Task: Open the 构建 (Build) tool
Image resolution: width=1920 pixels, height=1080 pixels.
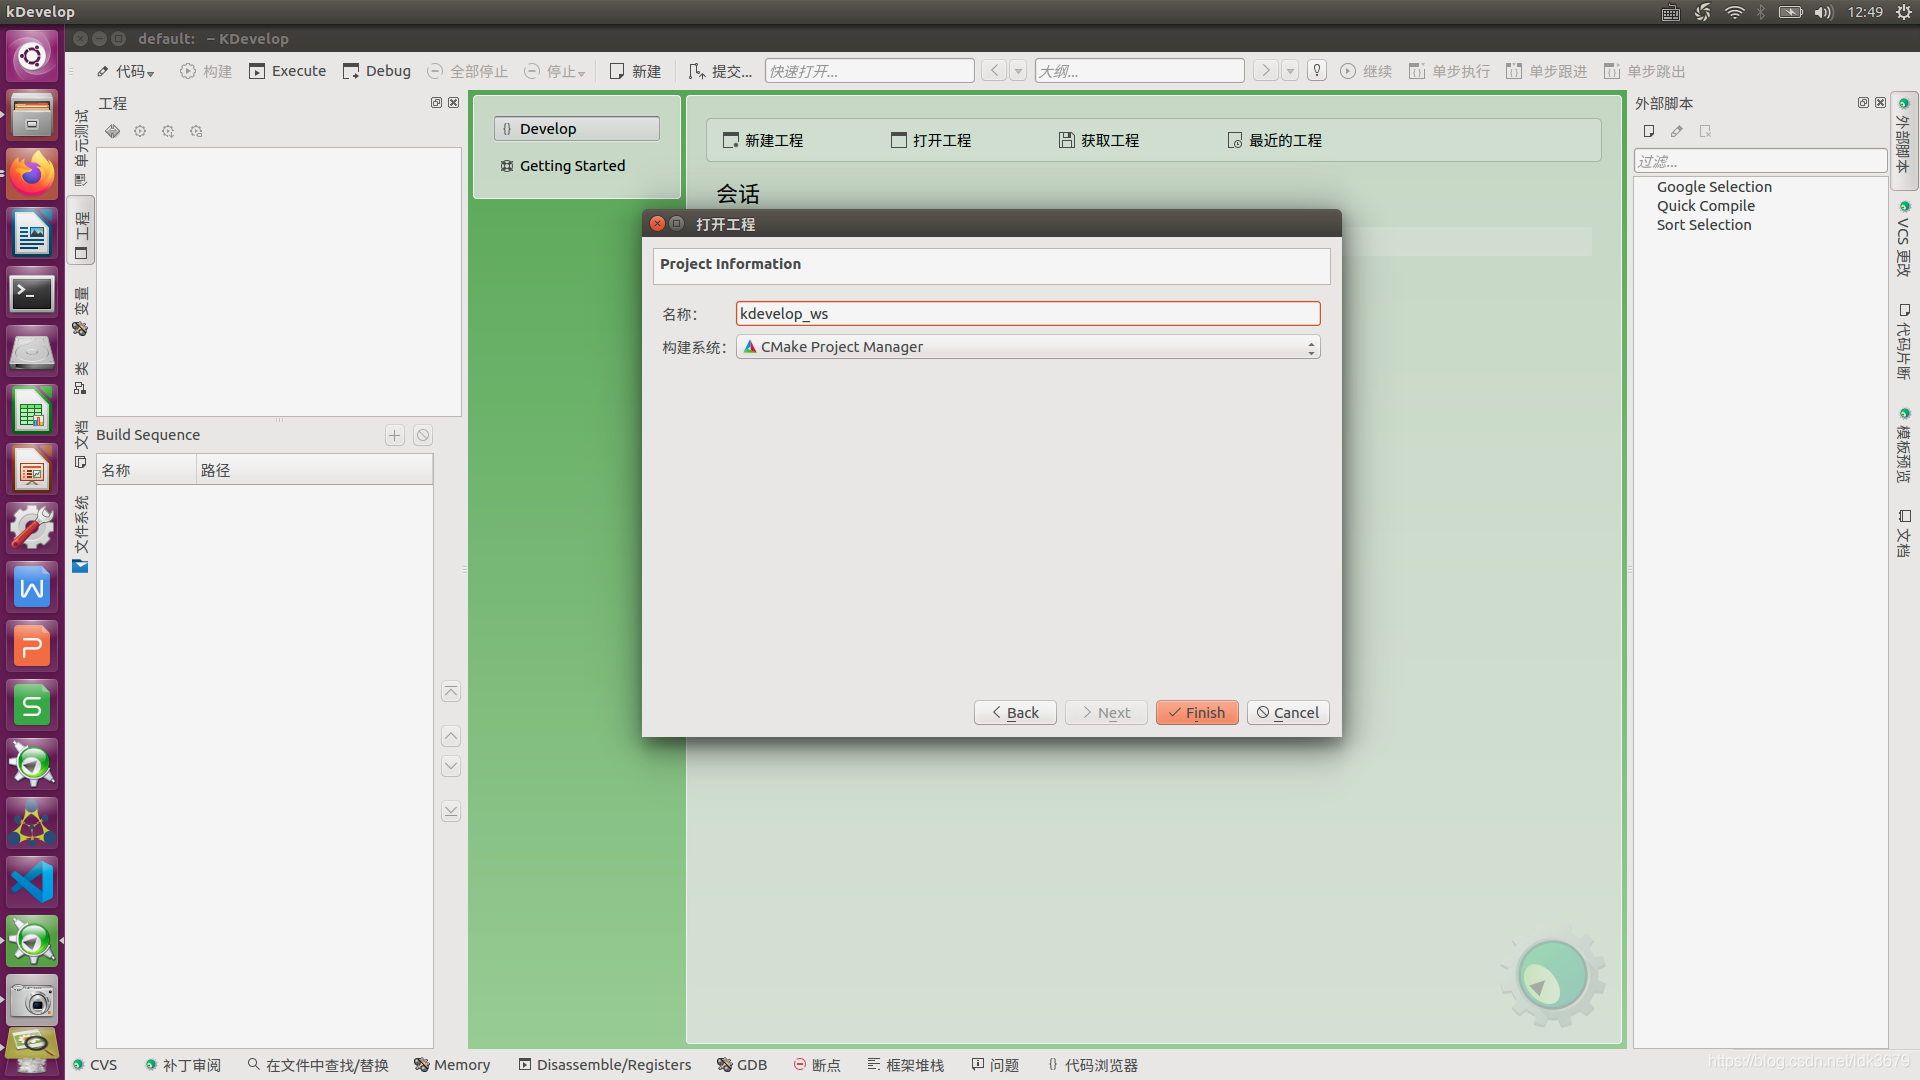Action: pyautogui.click(x=206, y=71)
